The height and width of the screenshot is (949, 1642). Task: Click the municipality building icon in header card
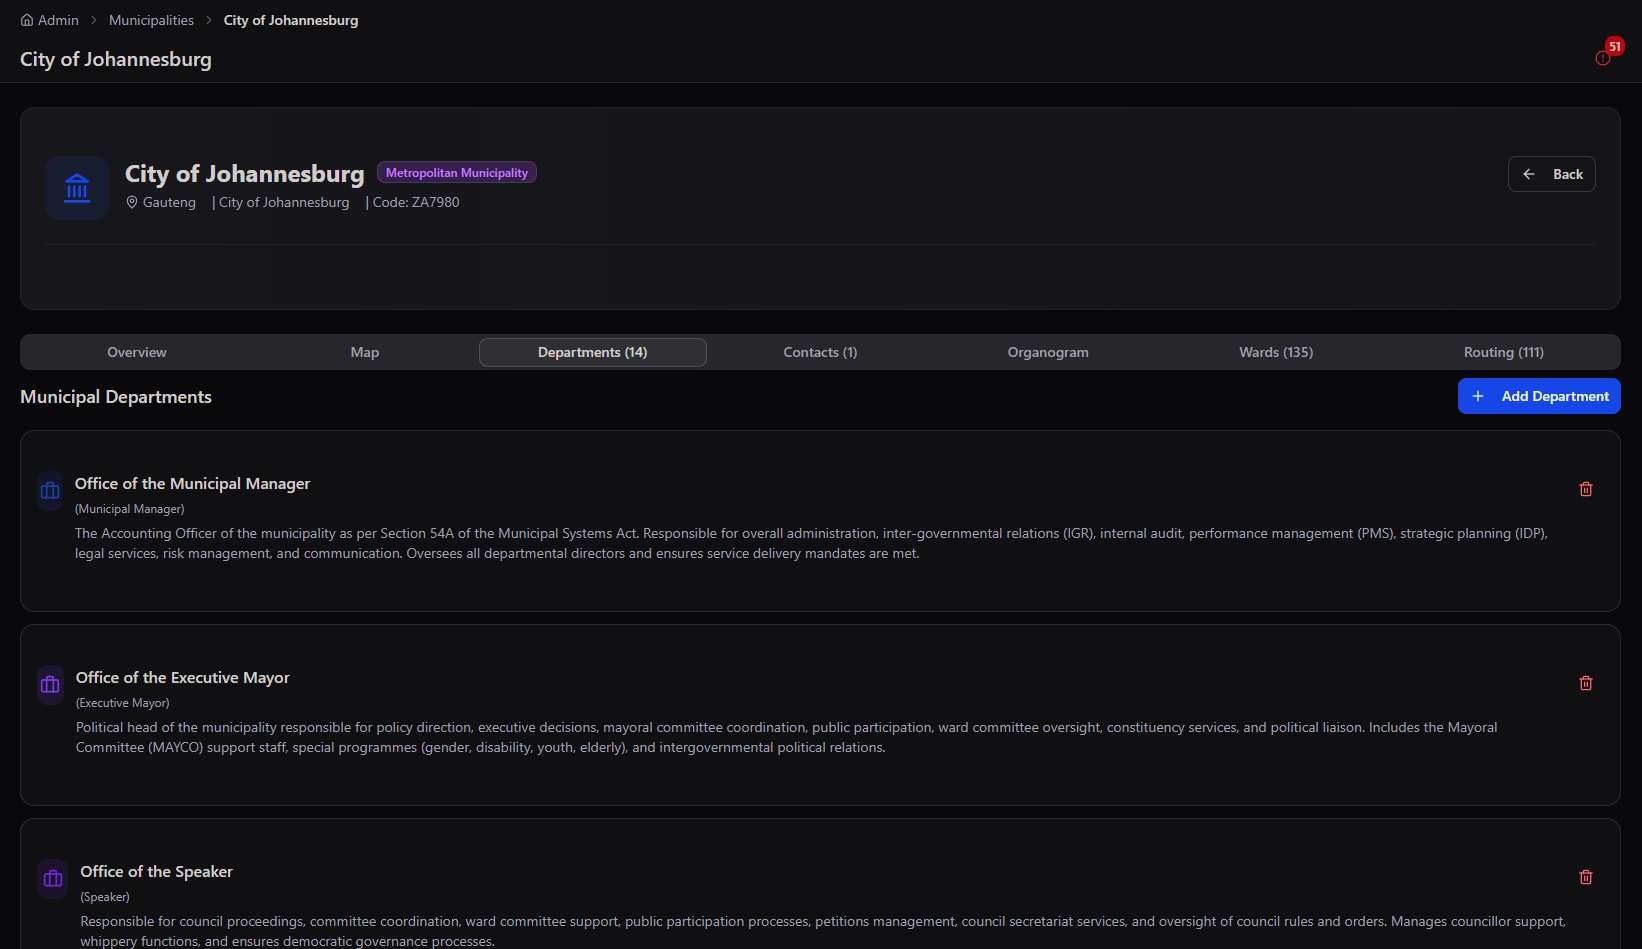point(77,188)
